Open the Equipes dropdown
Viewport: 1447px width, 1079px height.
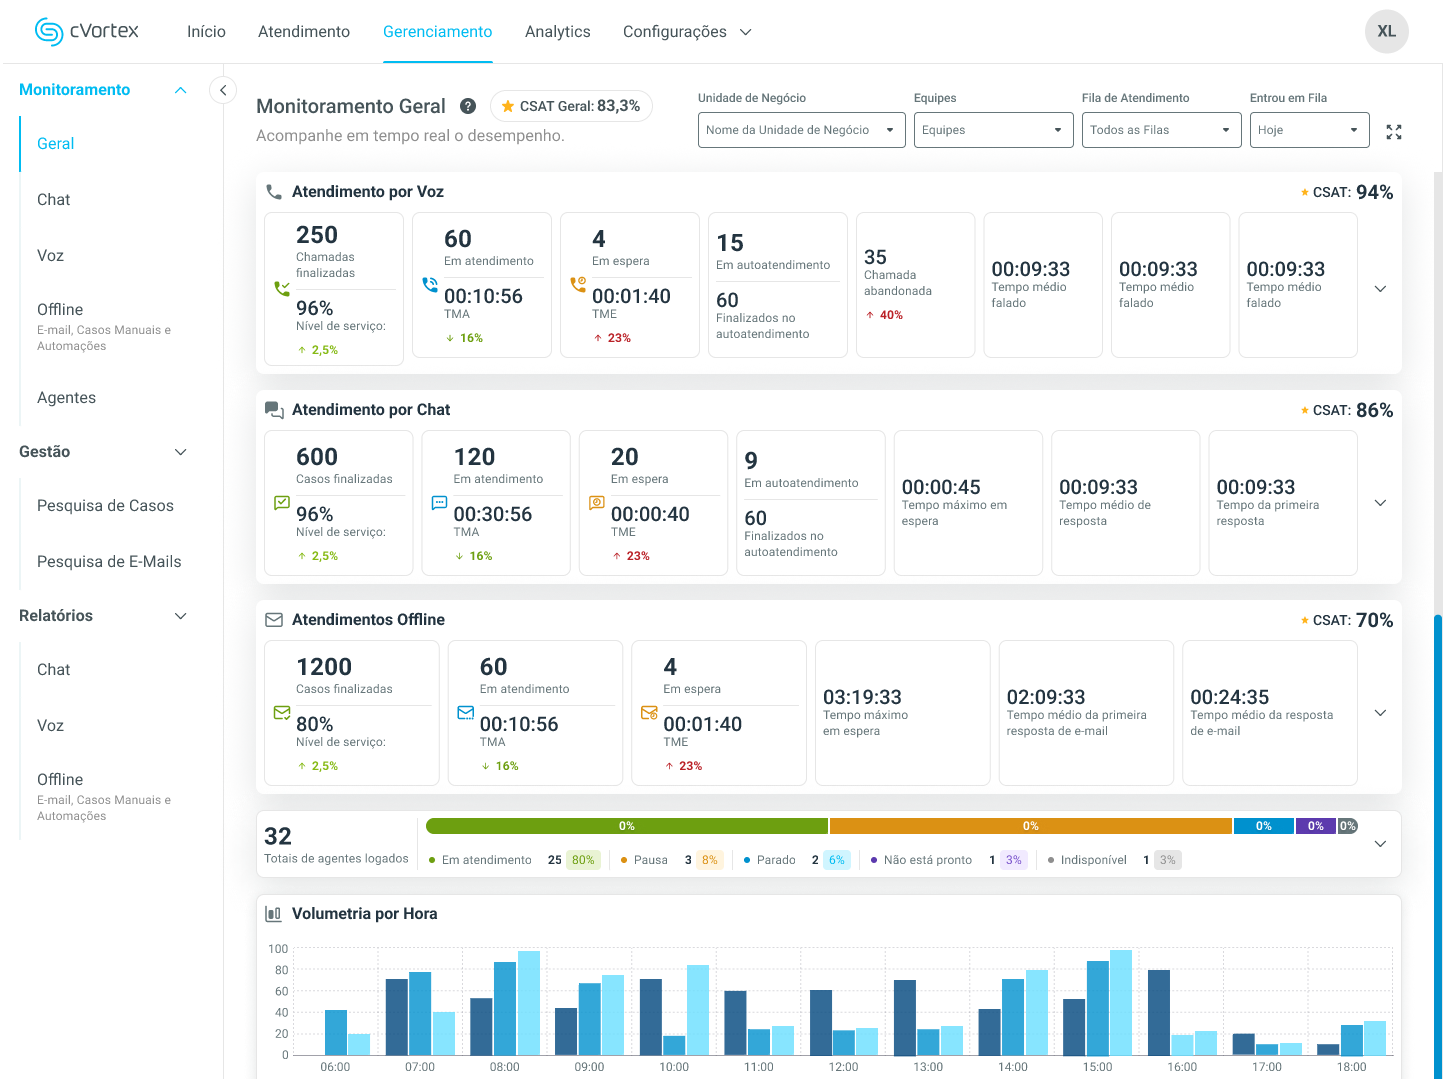pos(994,130)
